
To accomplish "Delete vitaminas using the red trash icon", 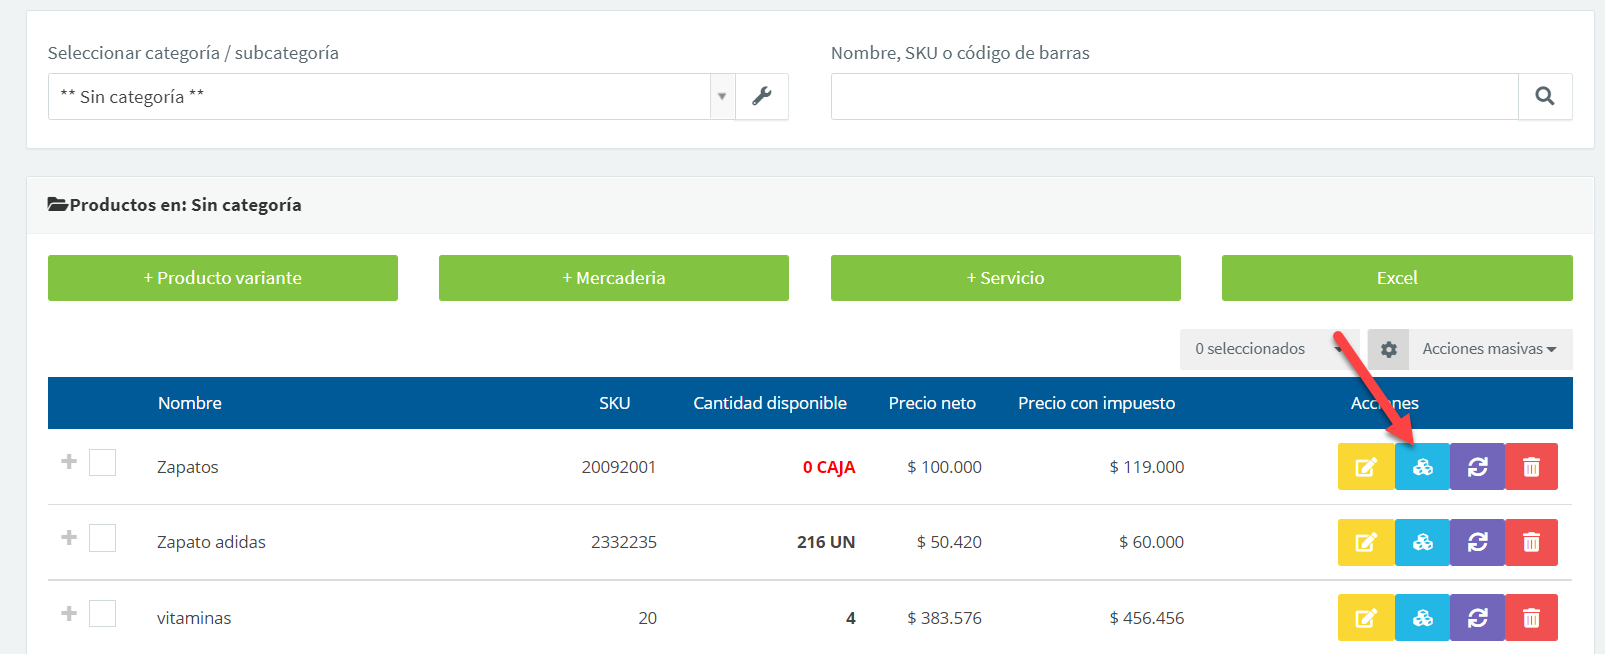I will (x=1531, y=618).
